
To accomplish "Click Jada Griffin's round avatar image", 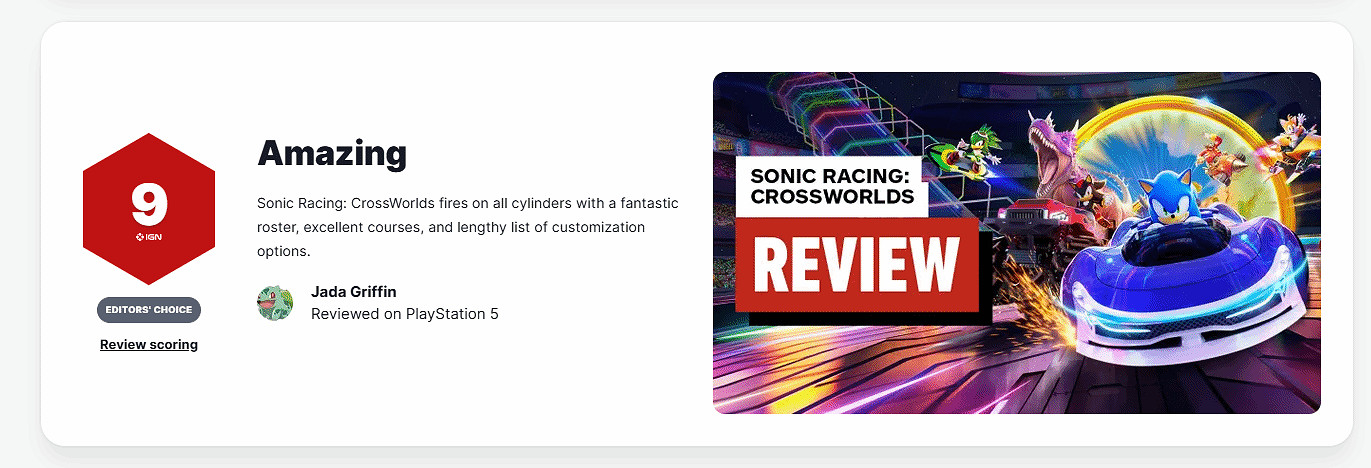I will (x=275, y=303).
